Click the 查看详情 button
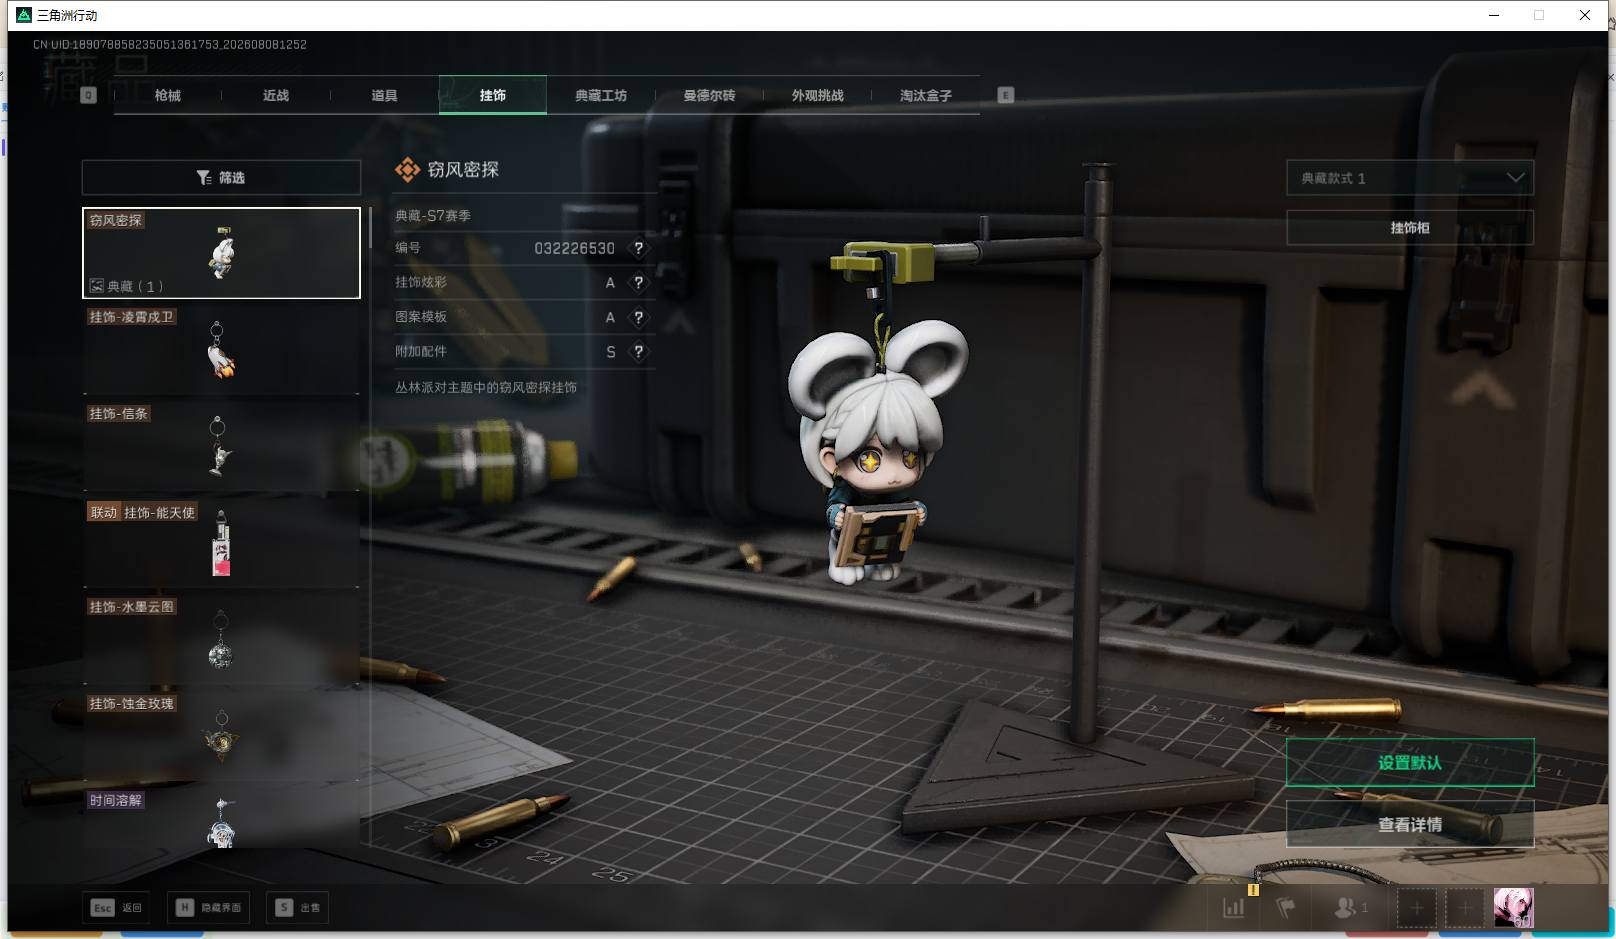This screenshot has width=1616, height=939. [1410, 825]
